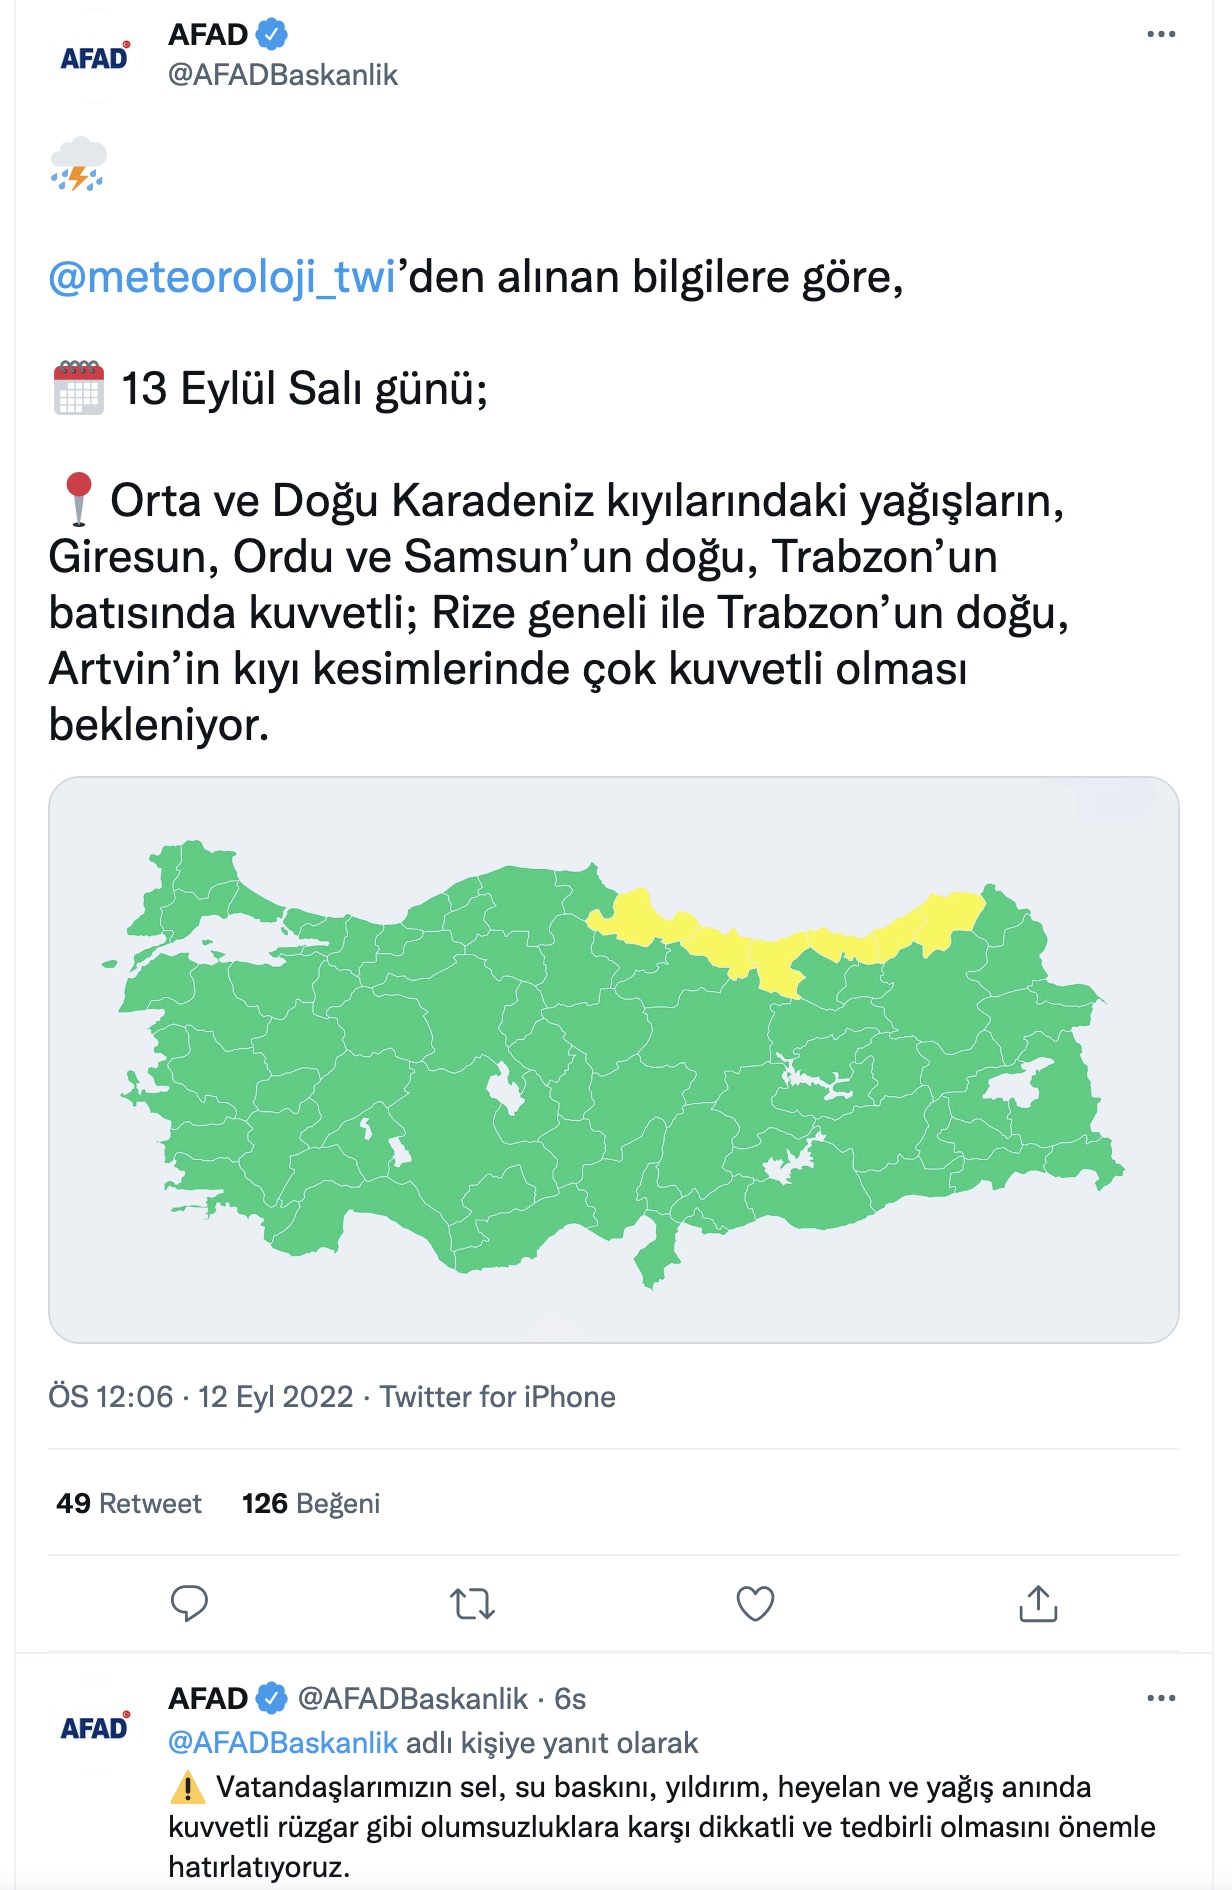Open more options menu on reply tweet
This screenshot has width=1232, height=1890.
coord(1161,1698)
